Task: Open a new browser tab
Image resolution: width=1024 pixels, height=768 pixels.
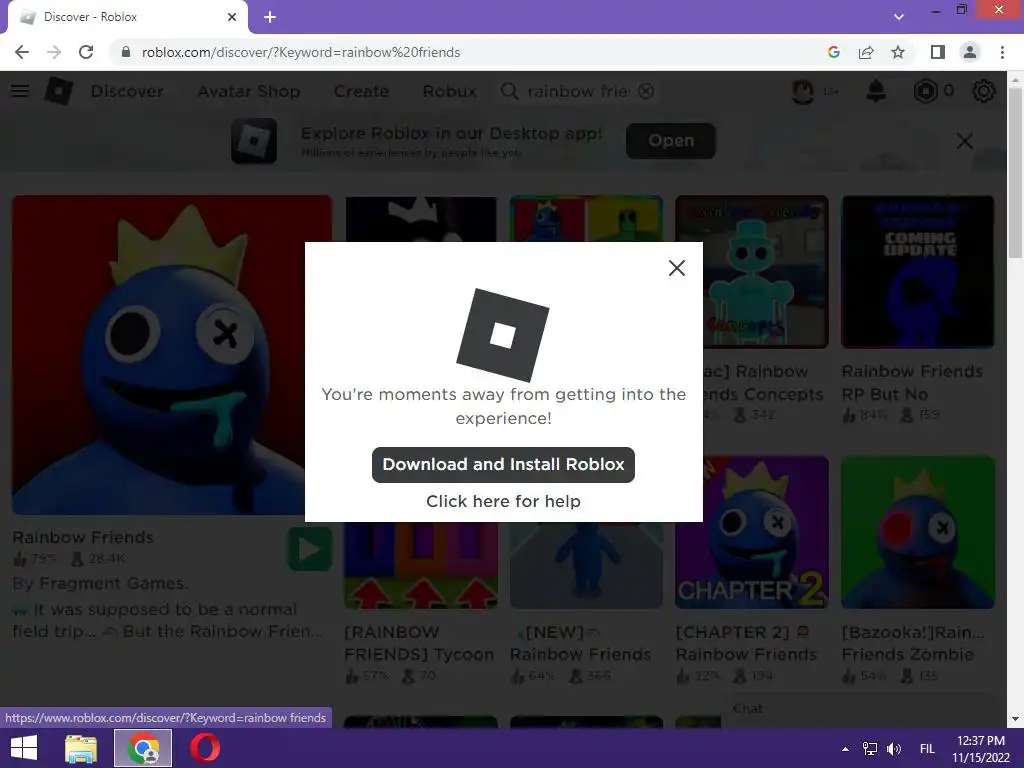Action: [270, 17]
